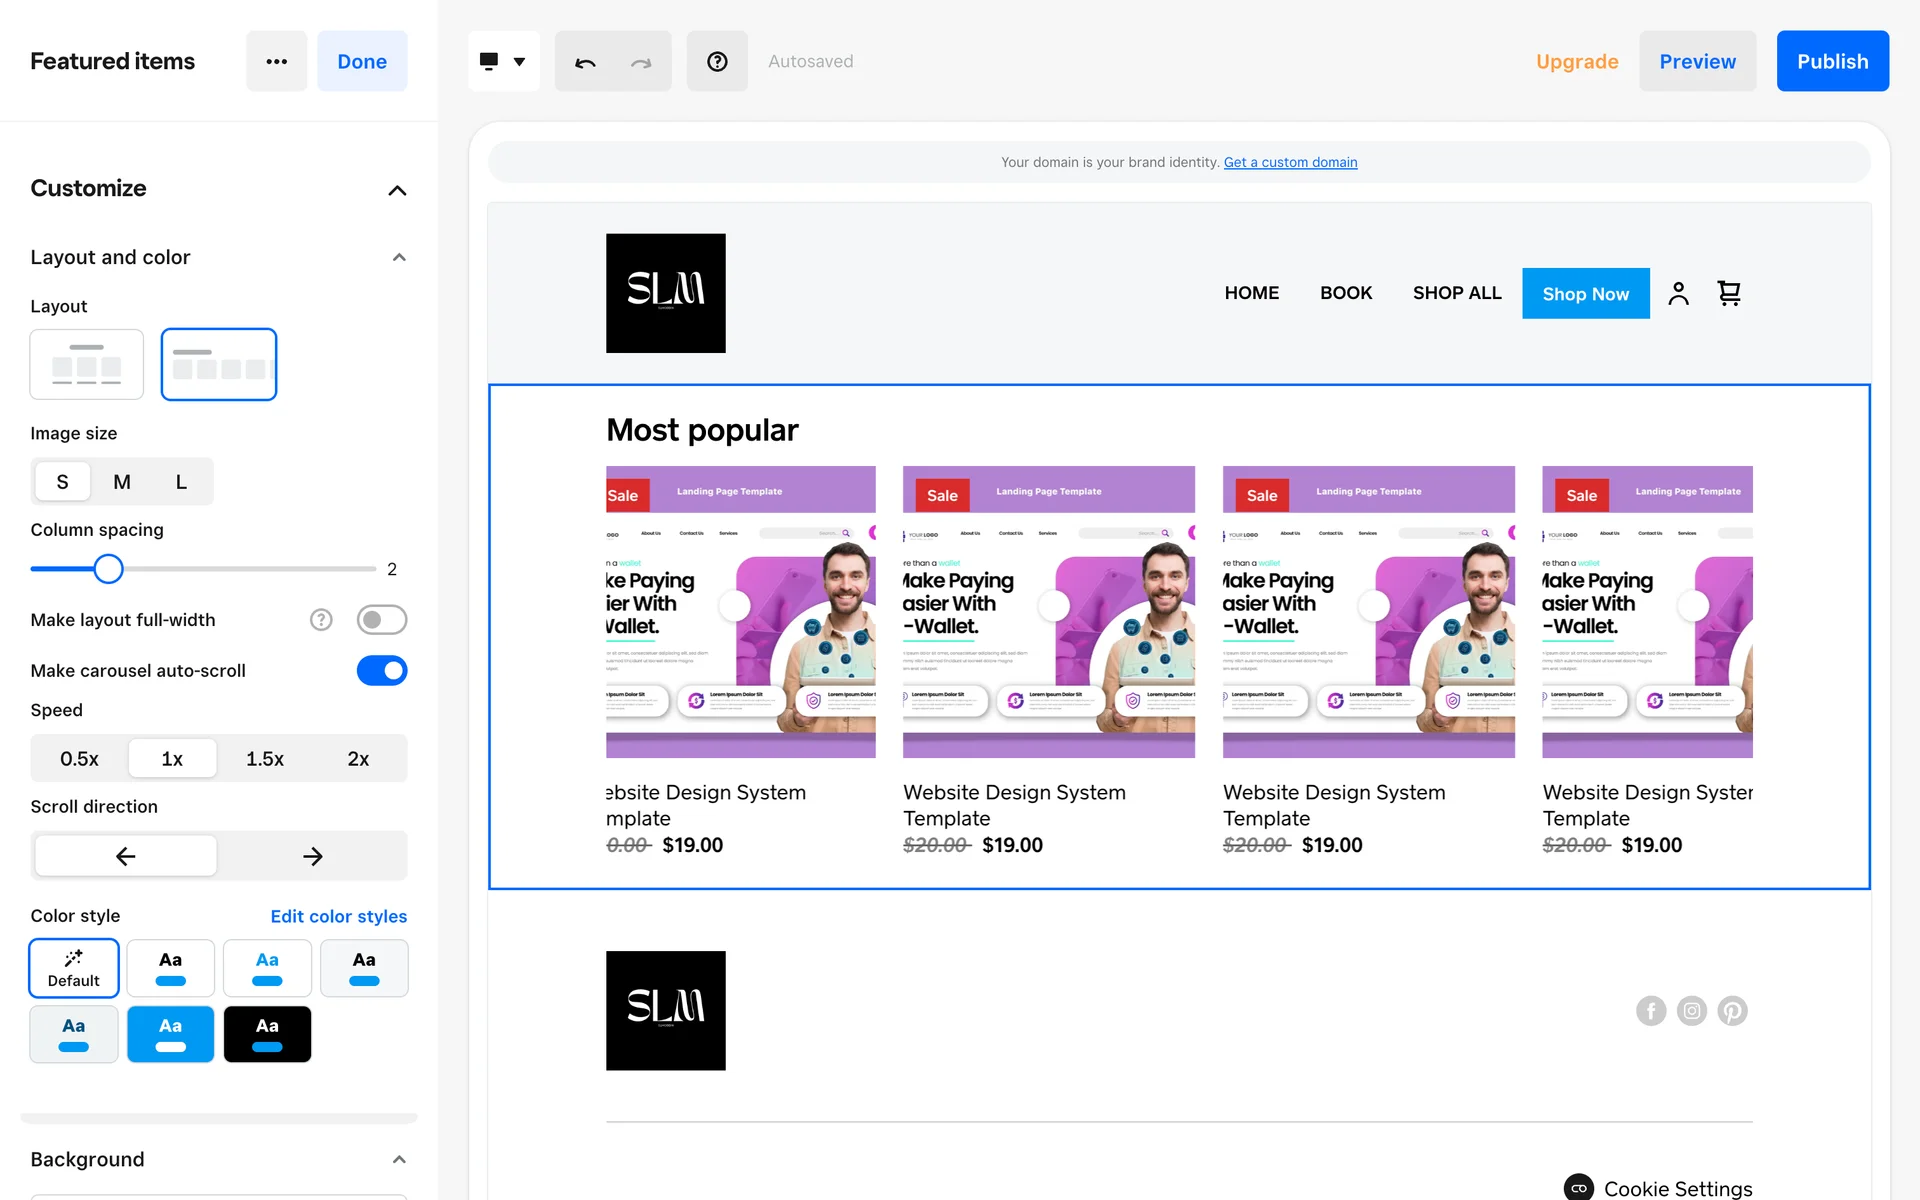Click the undo arrow icon
The width and height of the screenshot is (1920, 1200).
(585, 62)
